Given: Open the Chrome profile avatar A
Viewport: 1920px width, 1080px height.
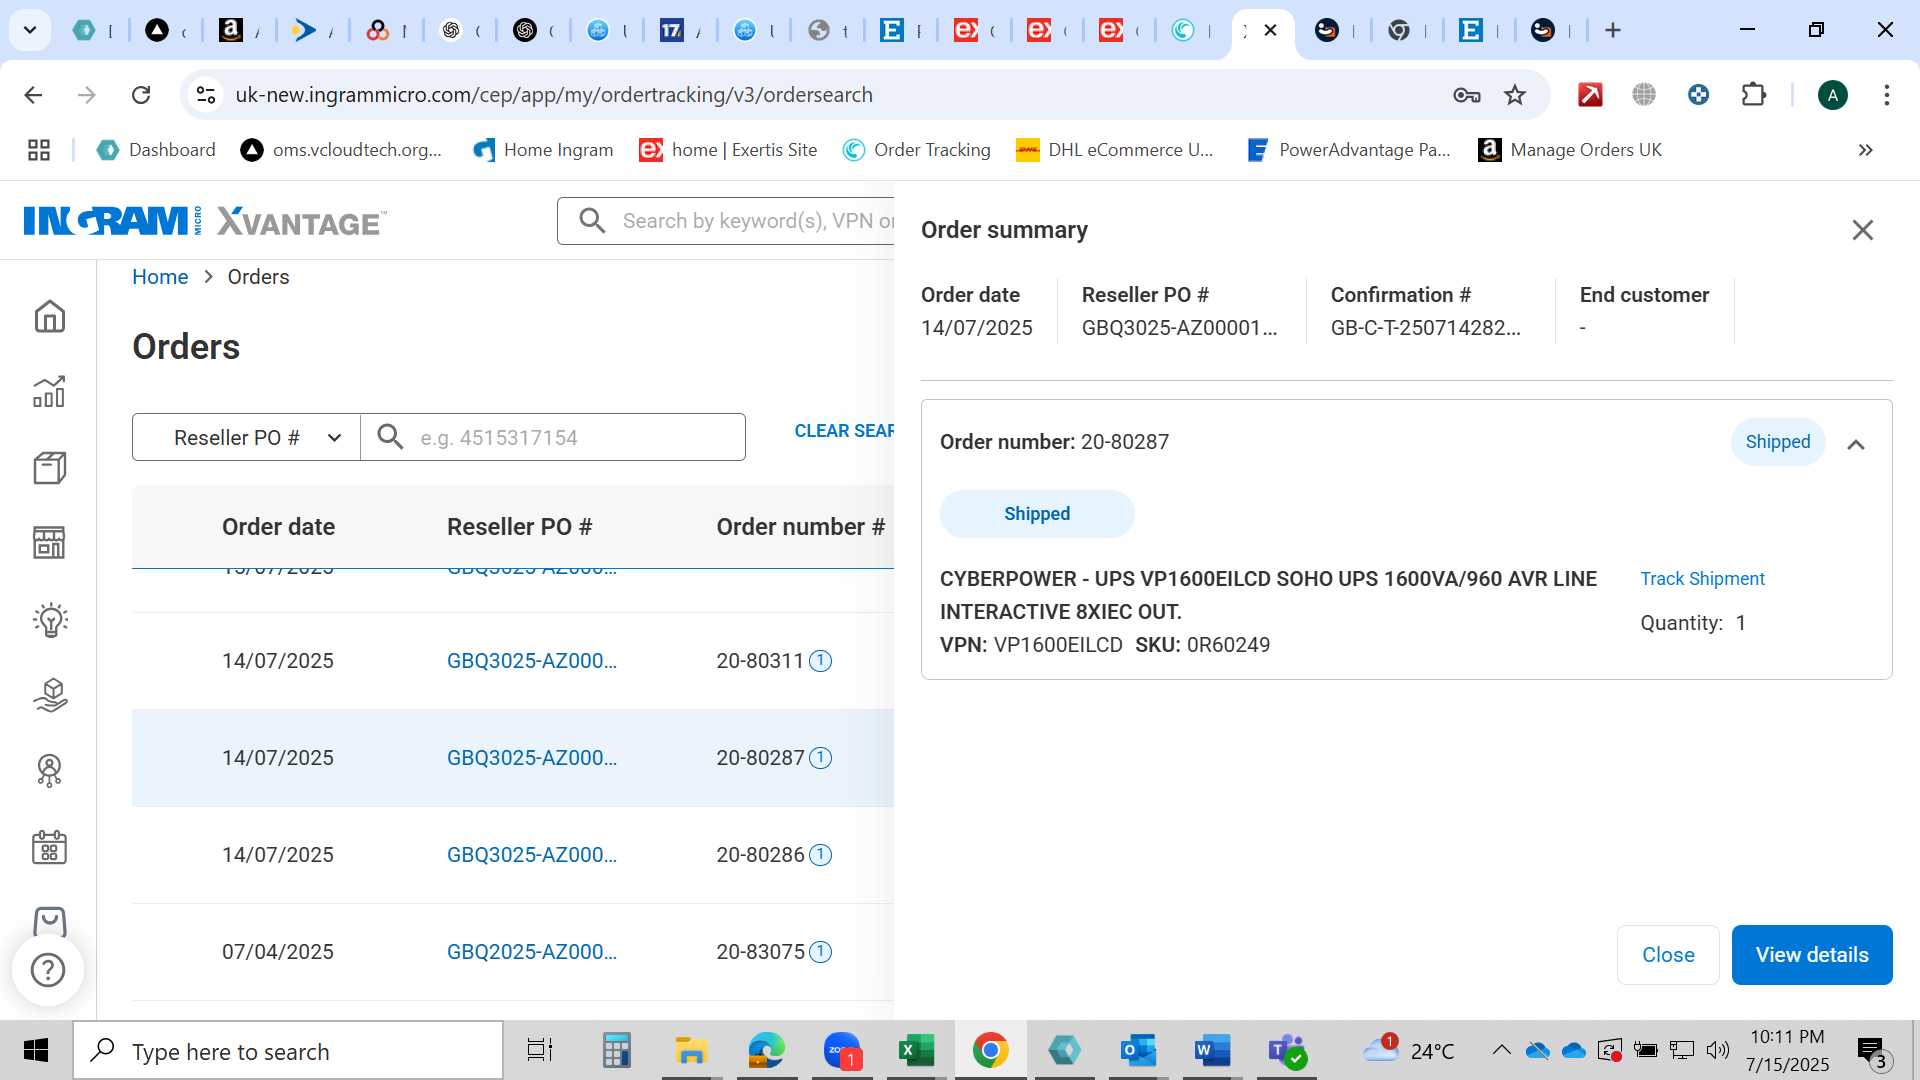Looking at the screenshot, I should [1832, 95].
